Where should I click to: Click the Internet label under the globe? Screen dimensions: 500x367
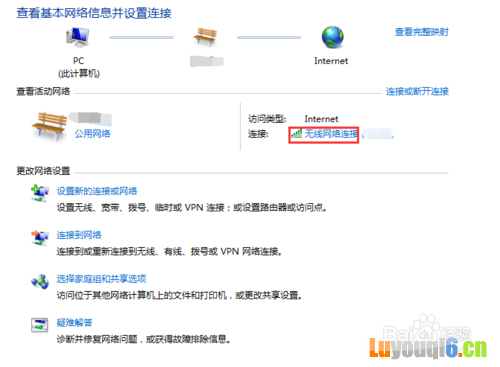coord(331,61)
